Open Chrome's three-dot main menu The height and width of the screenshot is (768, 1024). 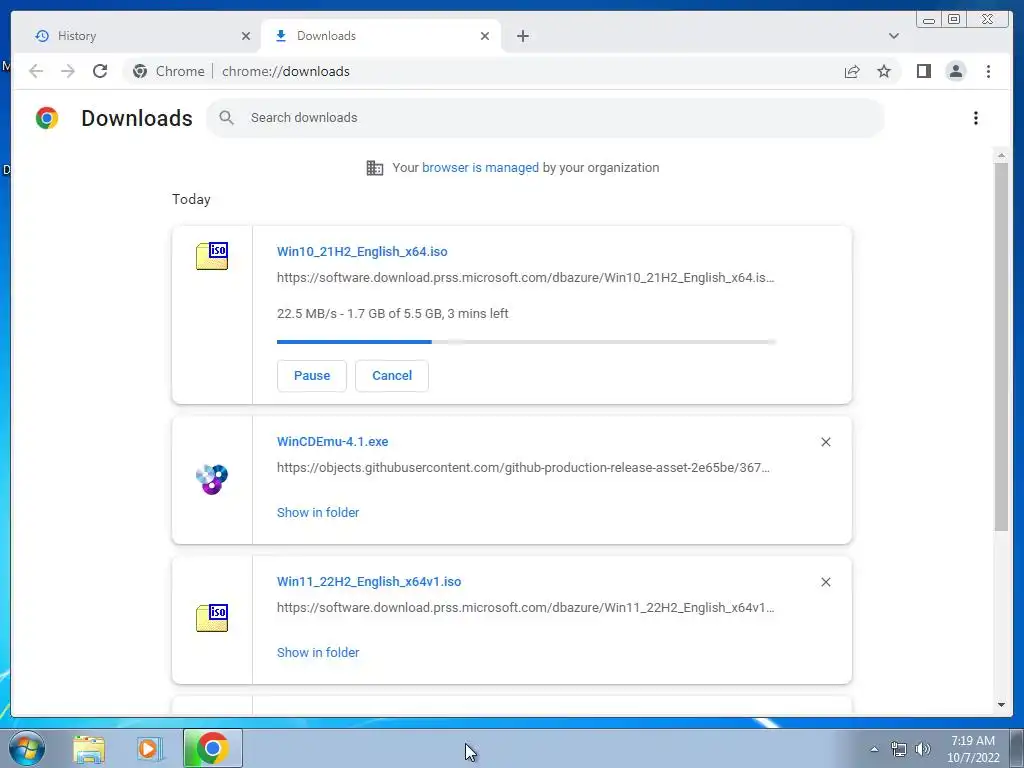(x=988, y=71)
